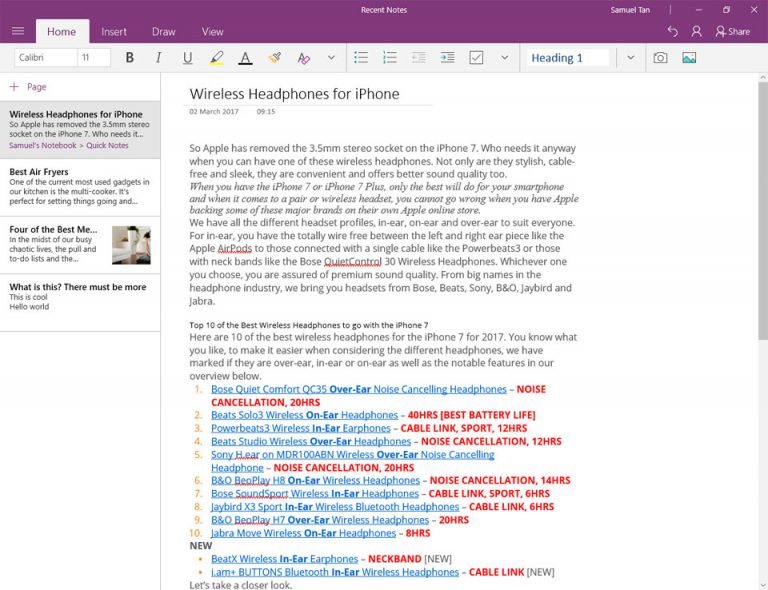Open 'What is this? There must be more' note
This screenshot has width=768, height=590.
coord(80,302)
